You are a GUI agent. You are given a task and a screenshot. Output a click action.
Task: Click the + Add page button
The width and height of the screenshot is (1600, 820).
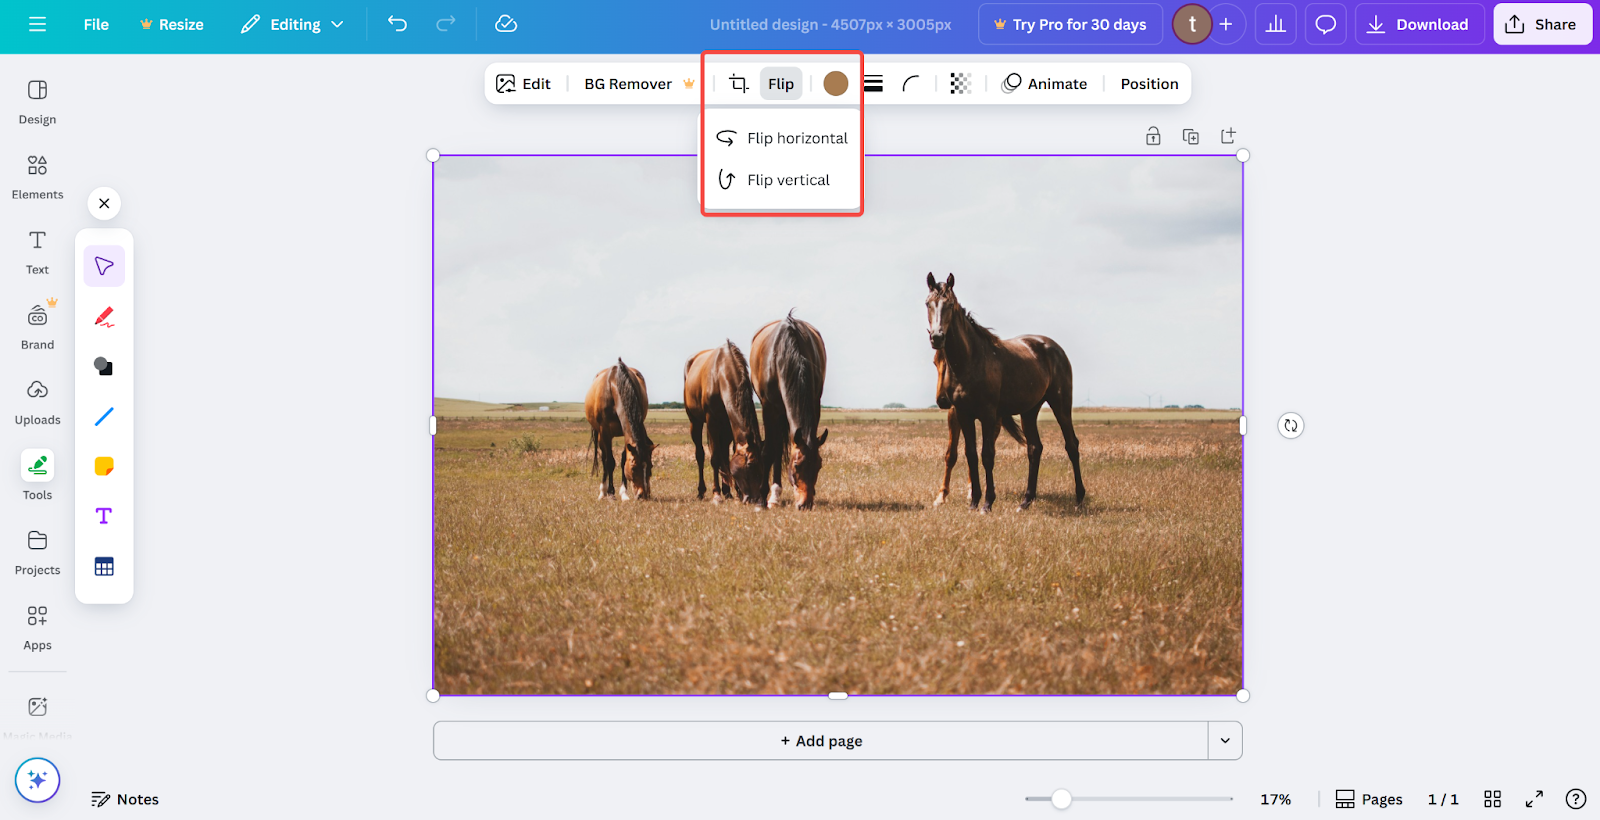(821, 741)
